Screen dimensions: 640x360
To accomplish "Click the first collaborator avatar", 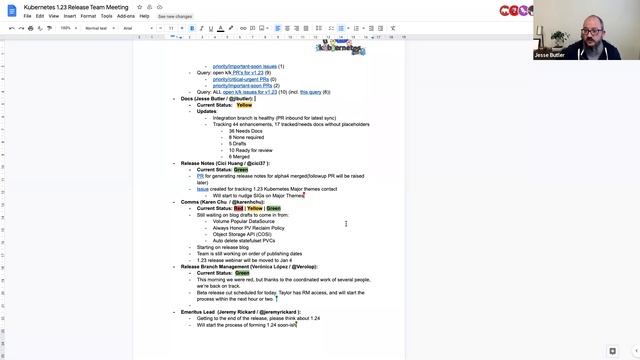I will tap(504, 11).
